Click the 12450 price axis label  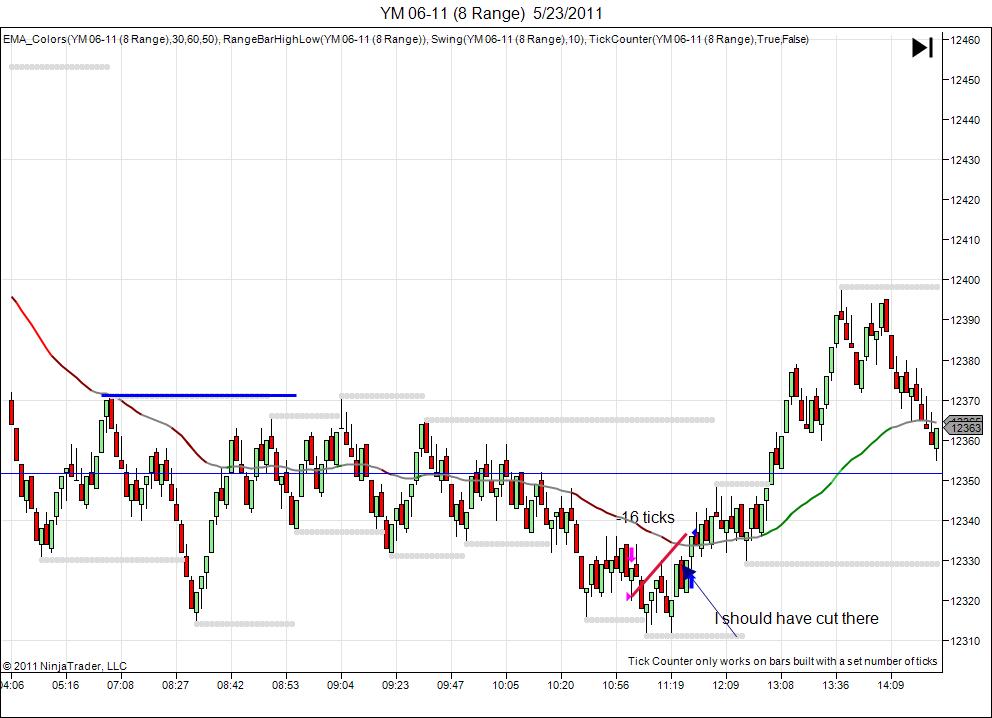pyautogui.click(x=965, y=80)
